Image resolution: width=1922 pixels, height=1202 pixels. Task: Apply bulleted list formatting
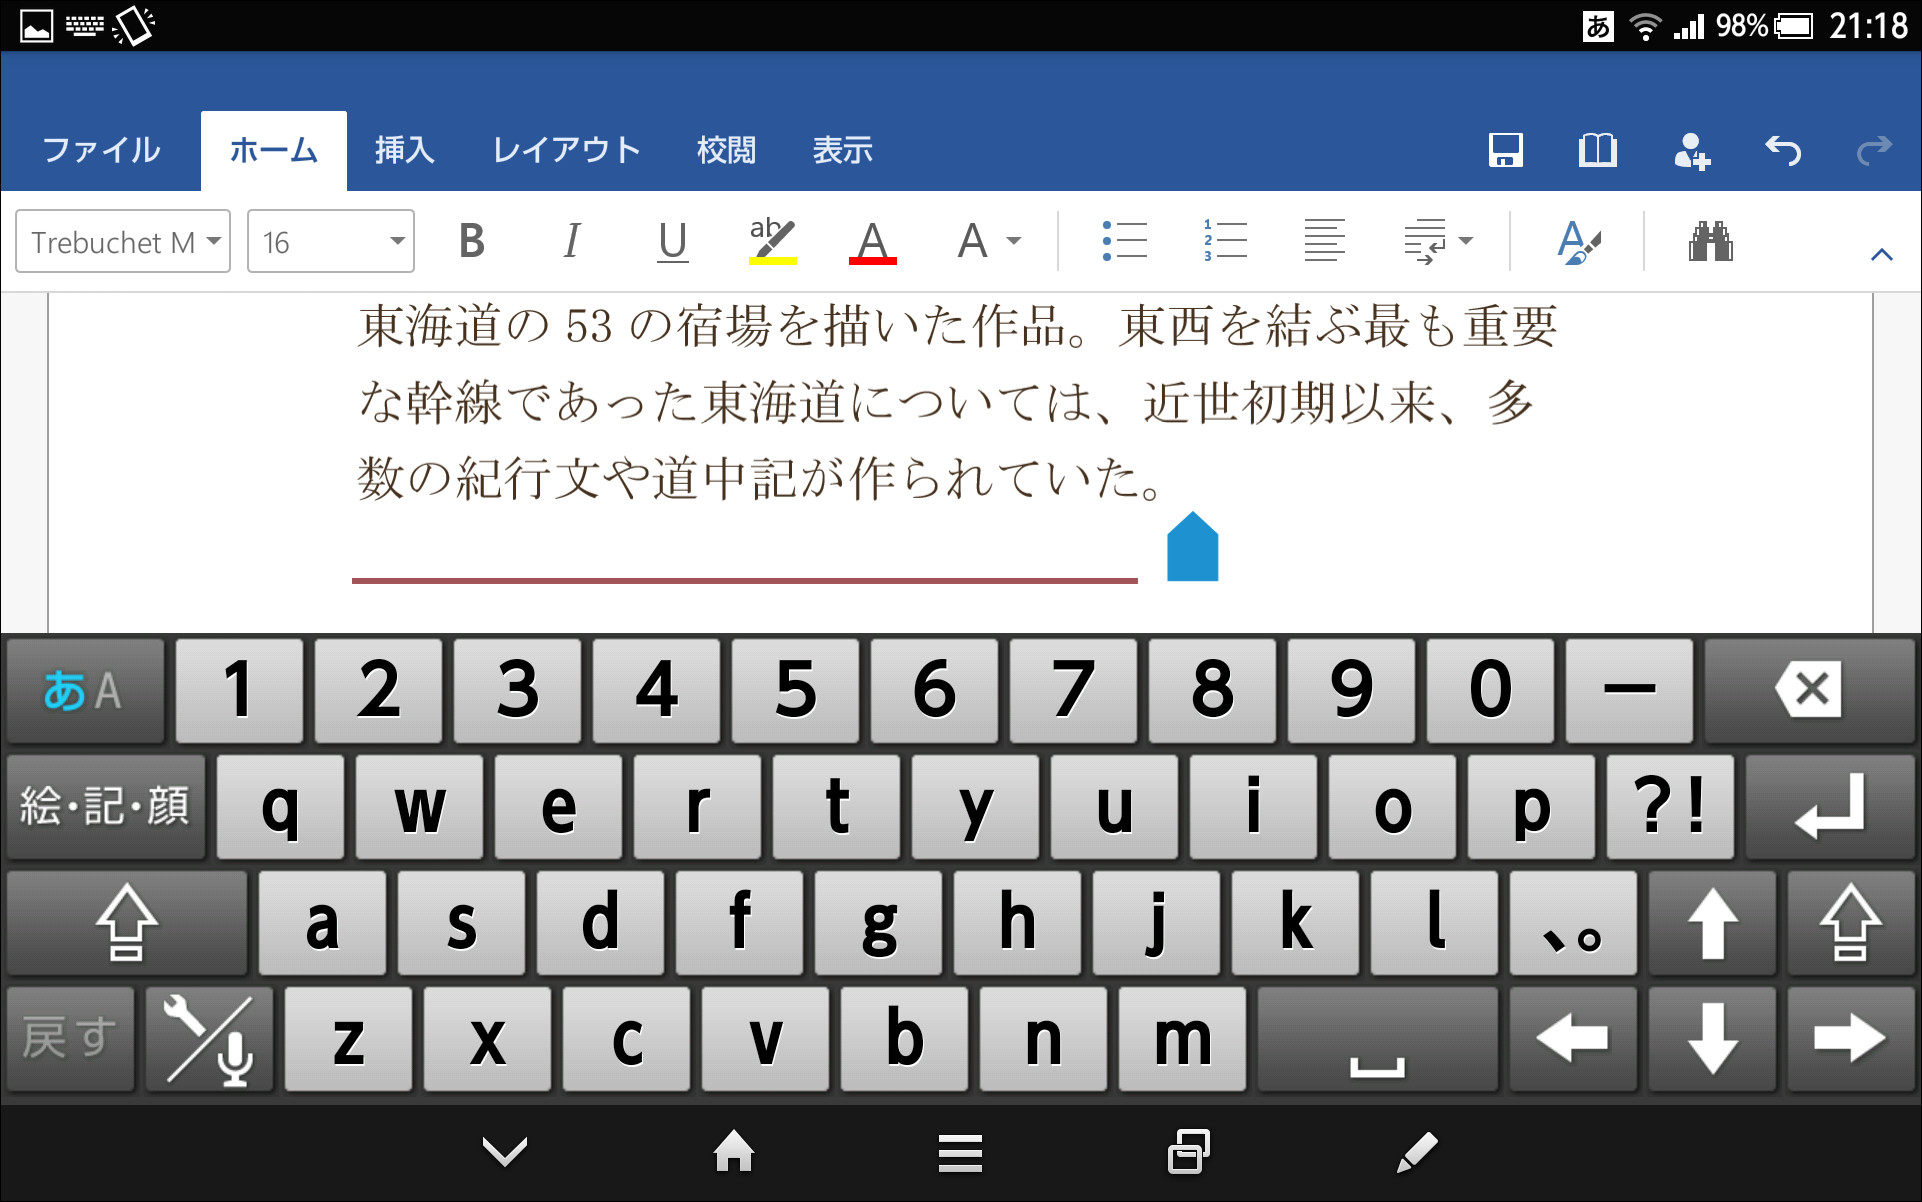click(x=1124, y=240)
